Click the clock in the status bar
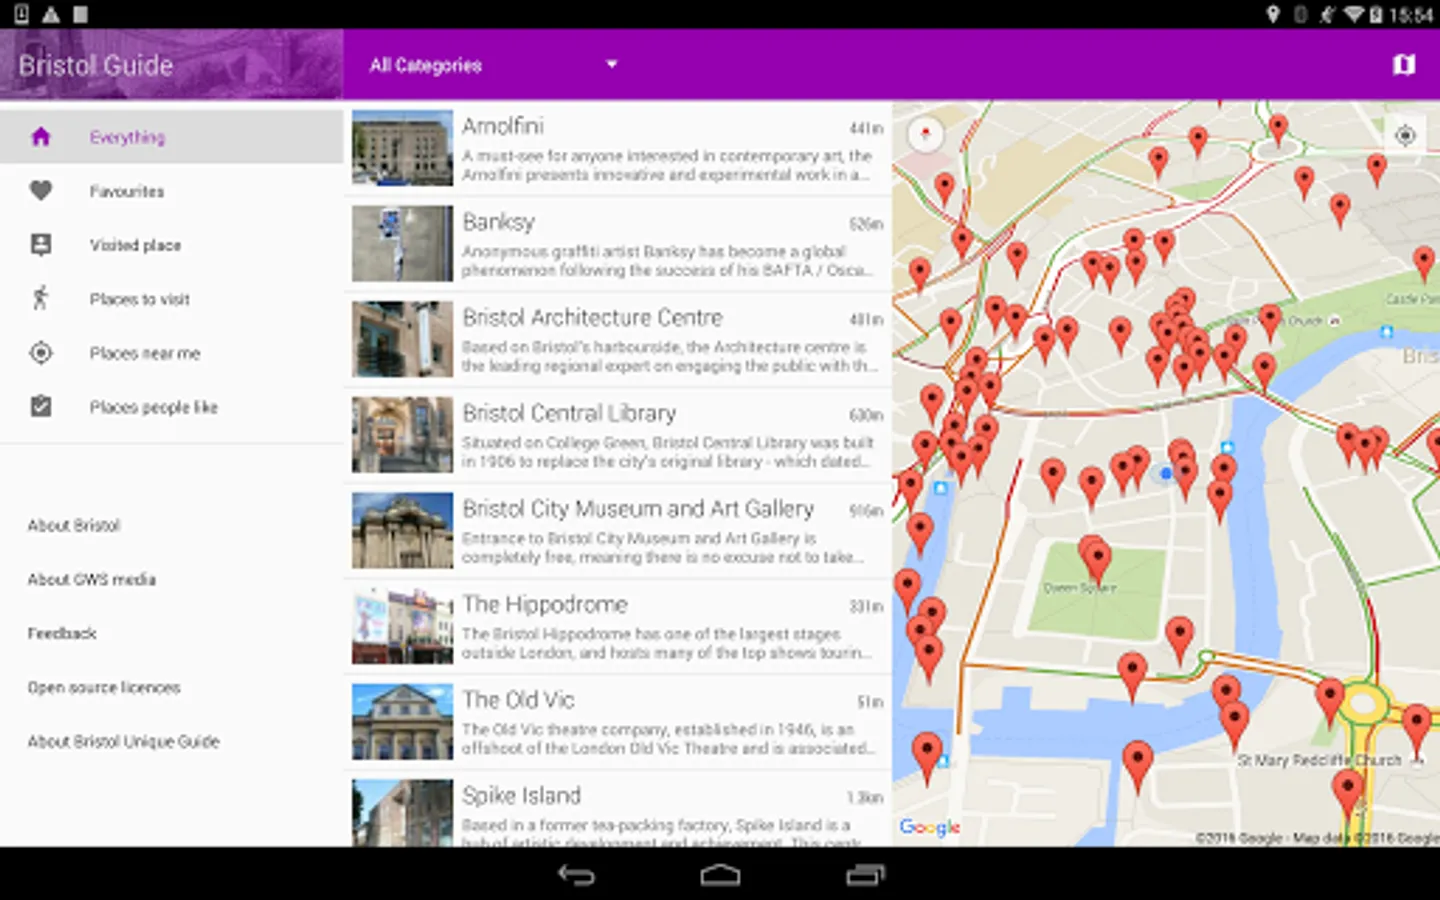The width and height of the screenshot is (1440, 900). point(1411,14)
